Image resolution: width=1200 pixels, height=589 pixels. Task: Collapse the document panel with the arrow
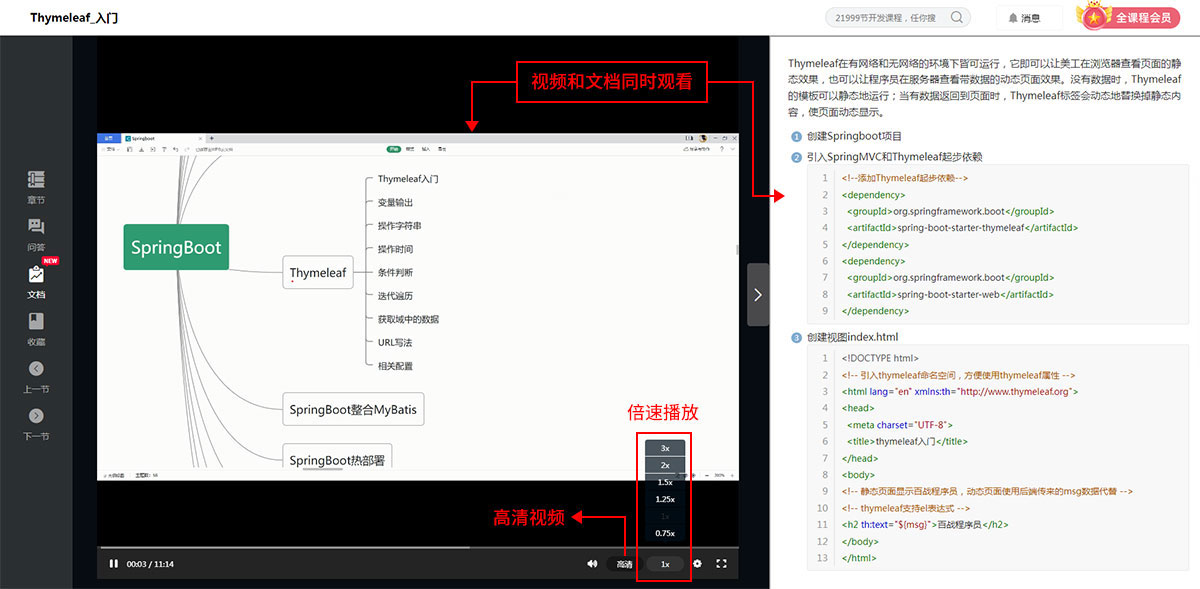(758, 295)
